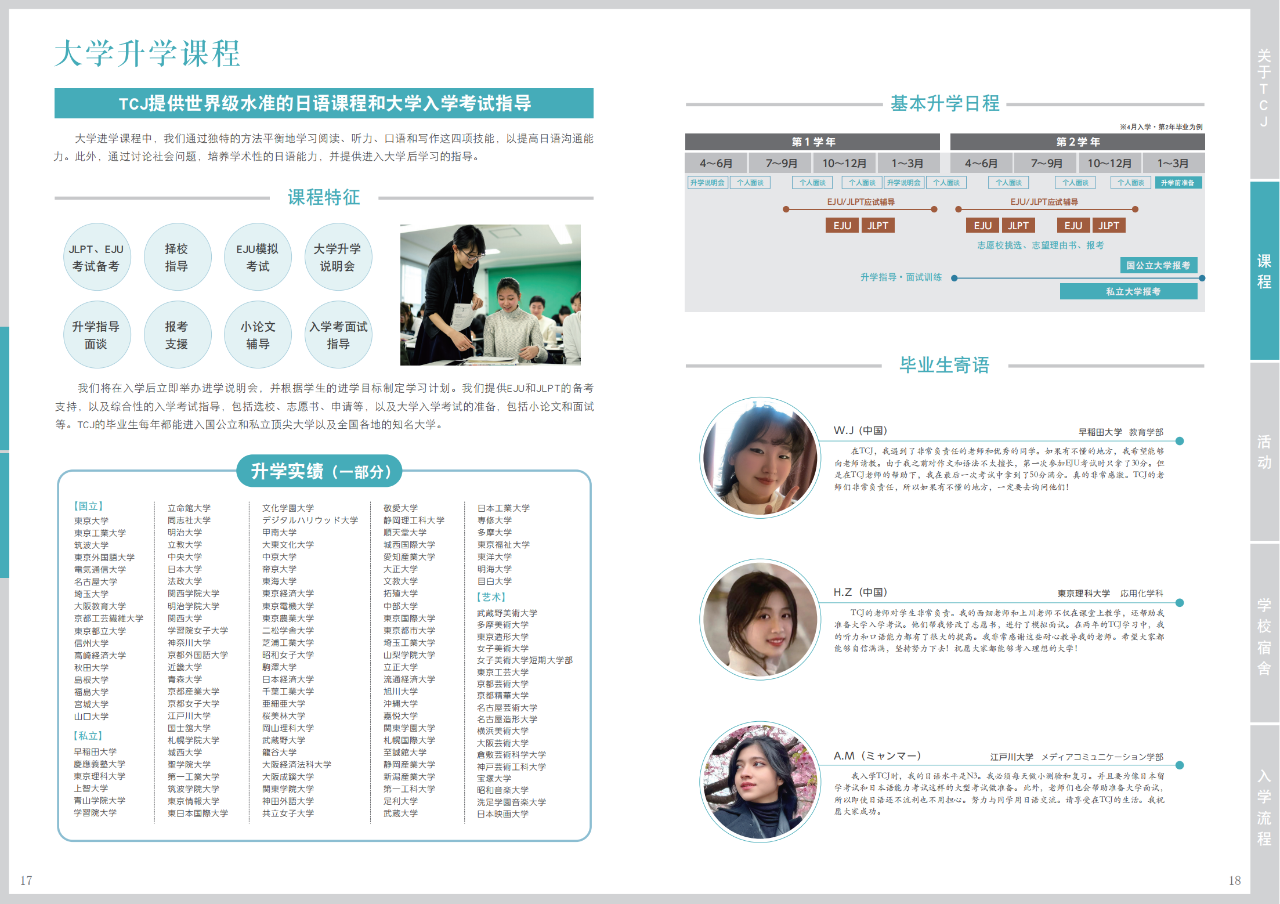The height and width of the screenshot is (904, 1280).
Task: Click the 升学指导面谈 circle
Action: coord(96,335)
